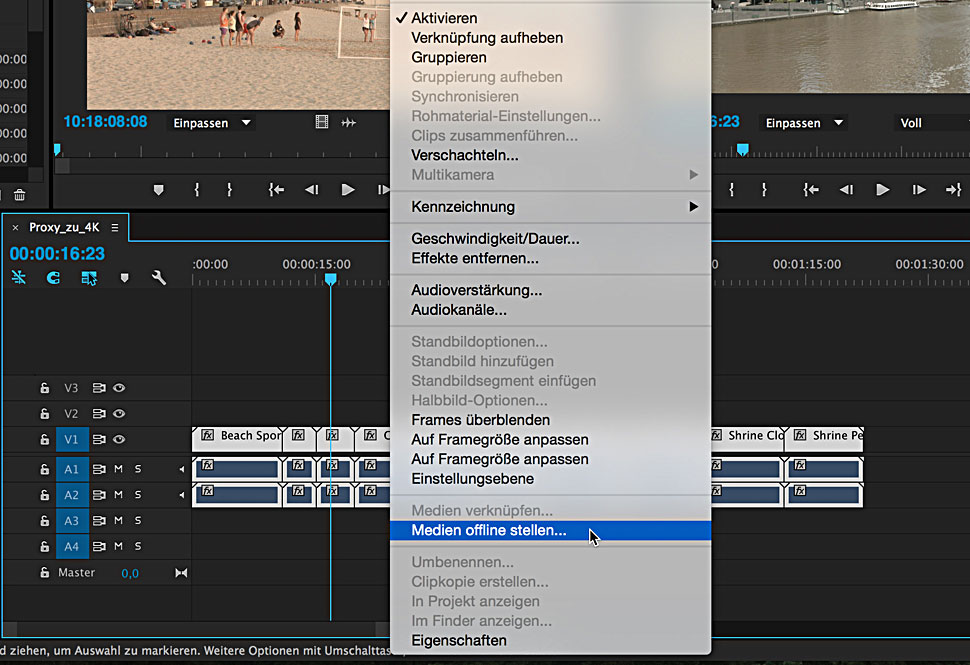Step back one frame in source monitor

point(312,190)
